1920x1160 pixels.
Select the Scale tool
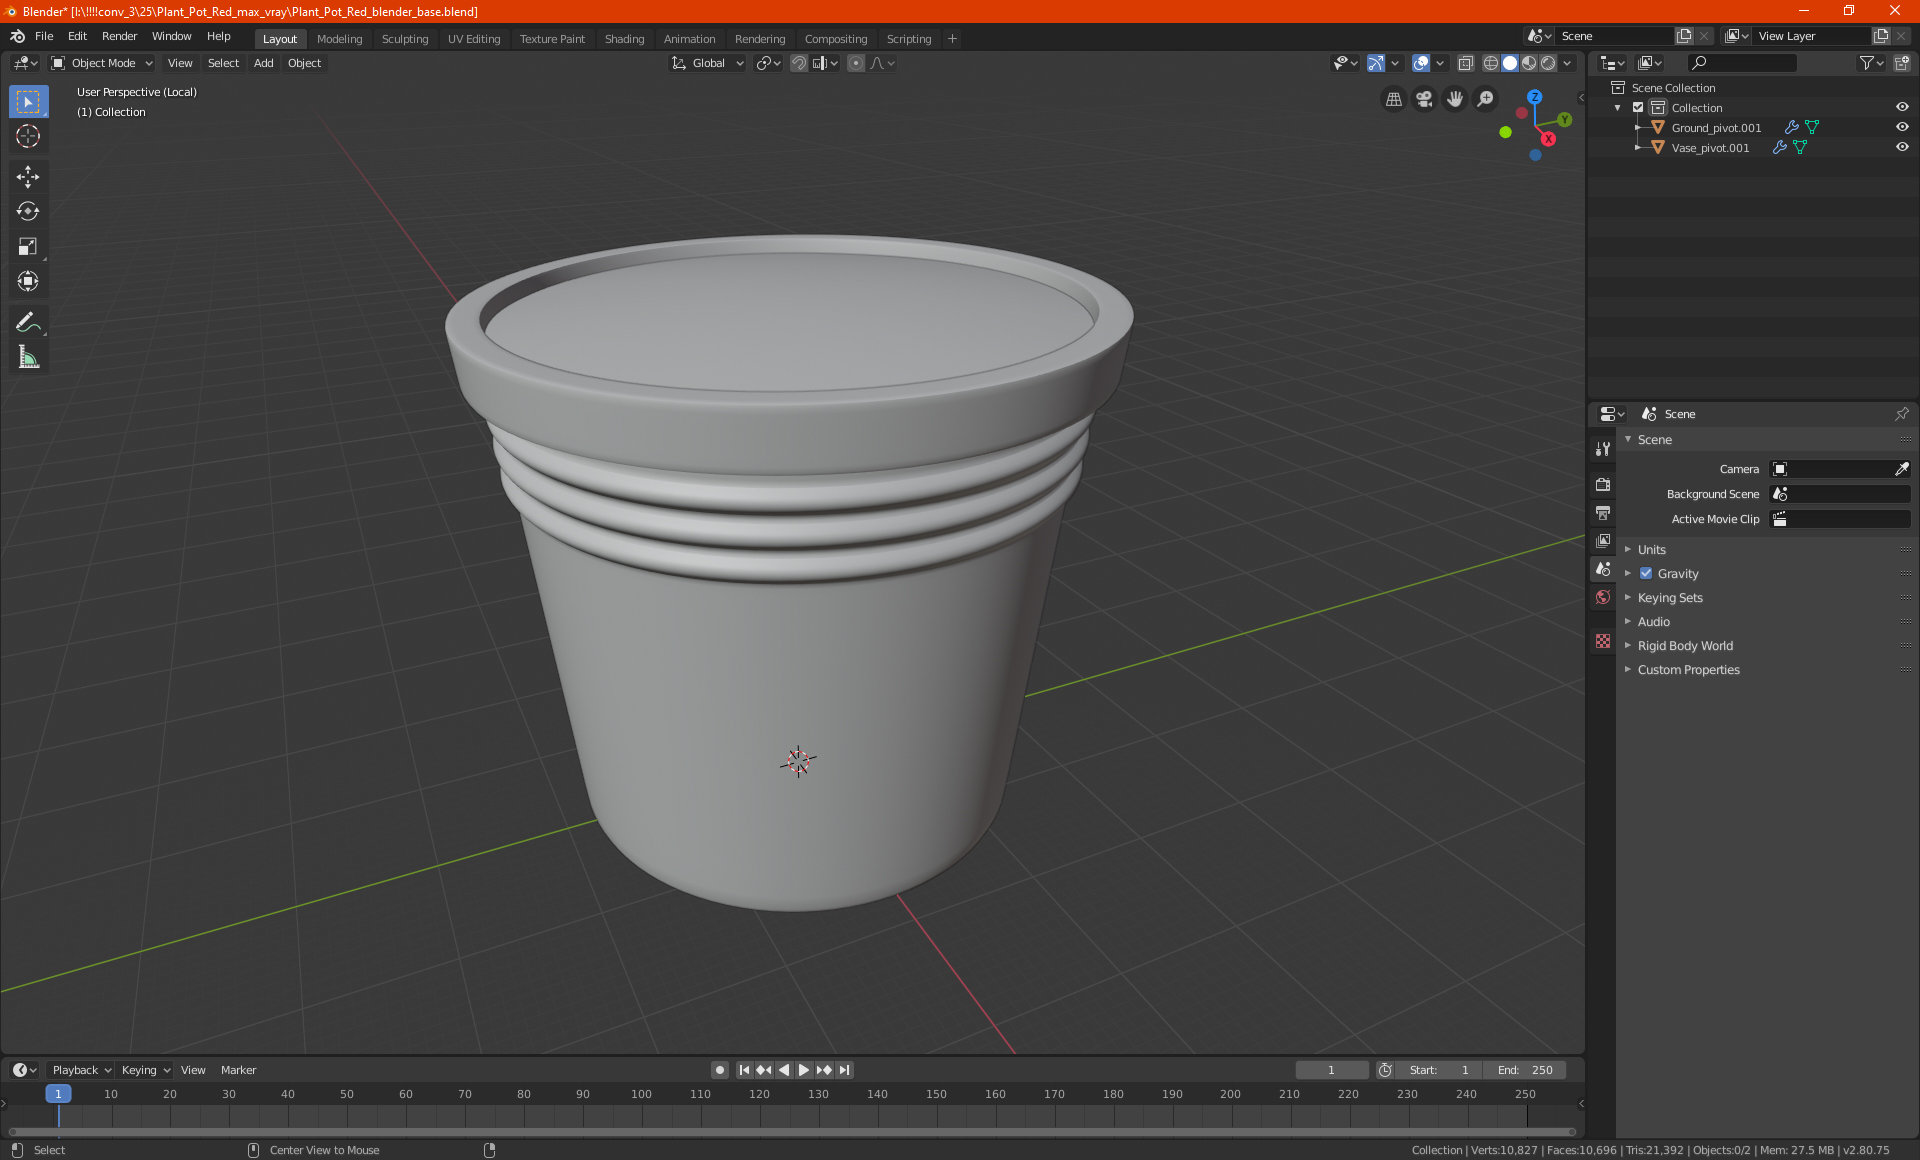(28, 246)
